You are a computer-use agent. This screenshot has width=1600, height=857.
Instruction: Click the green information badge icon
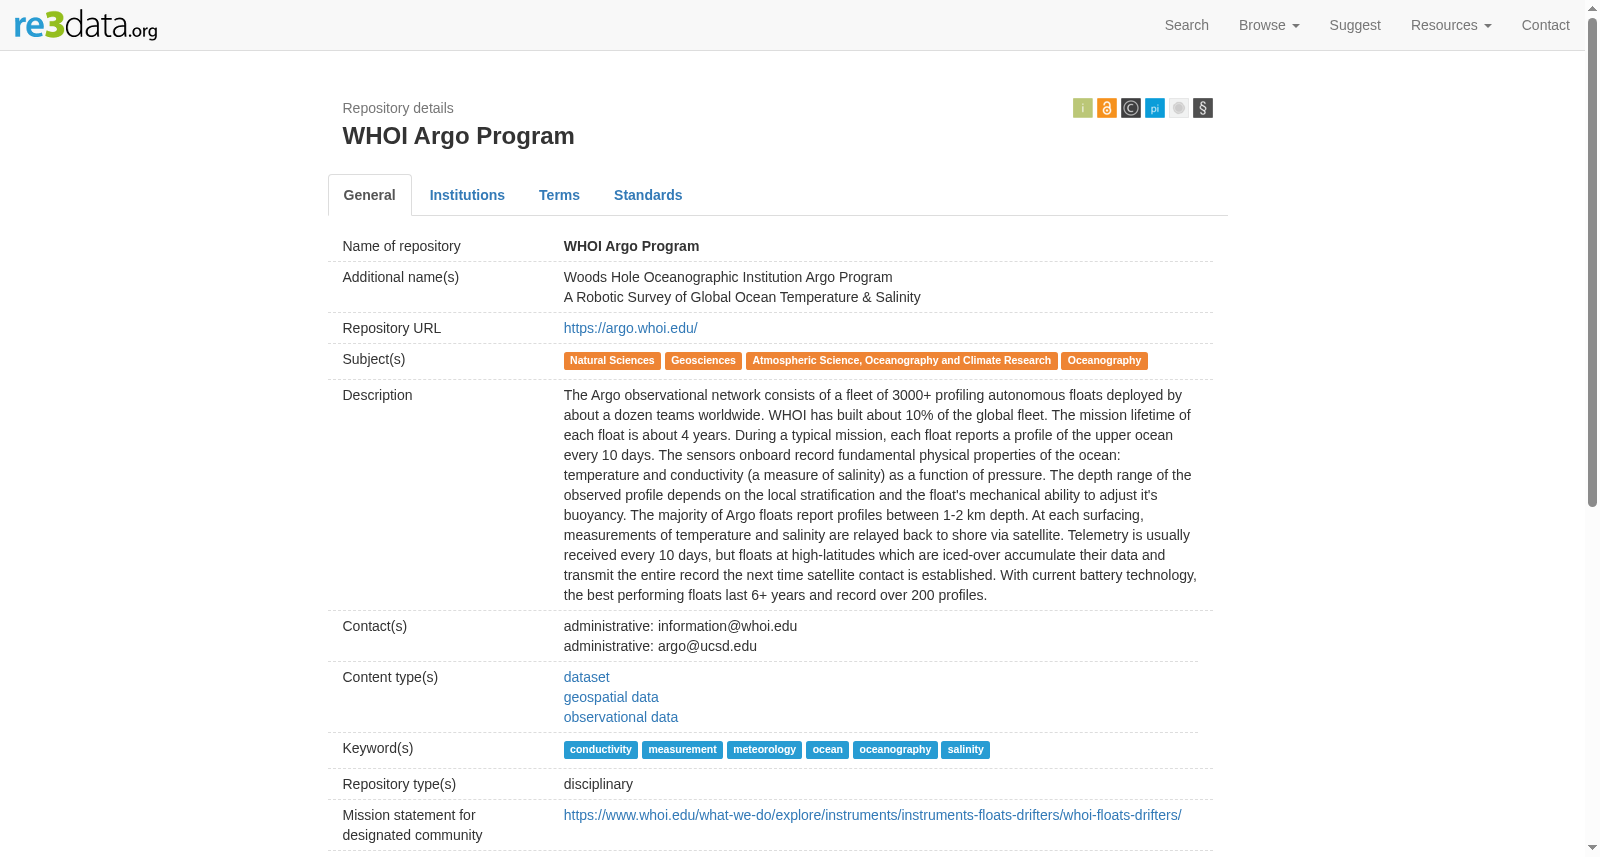click(x=1082, y=108)
